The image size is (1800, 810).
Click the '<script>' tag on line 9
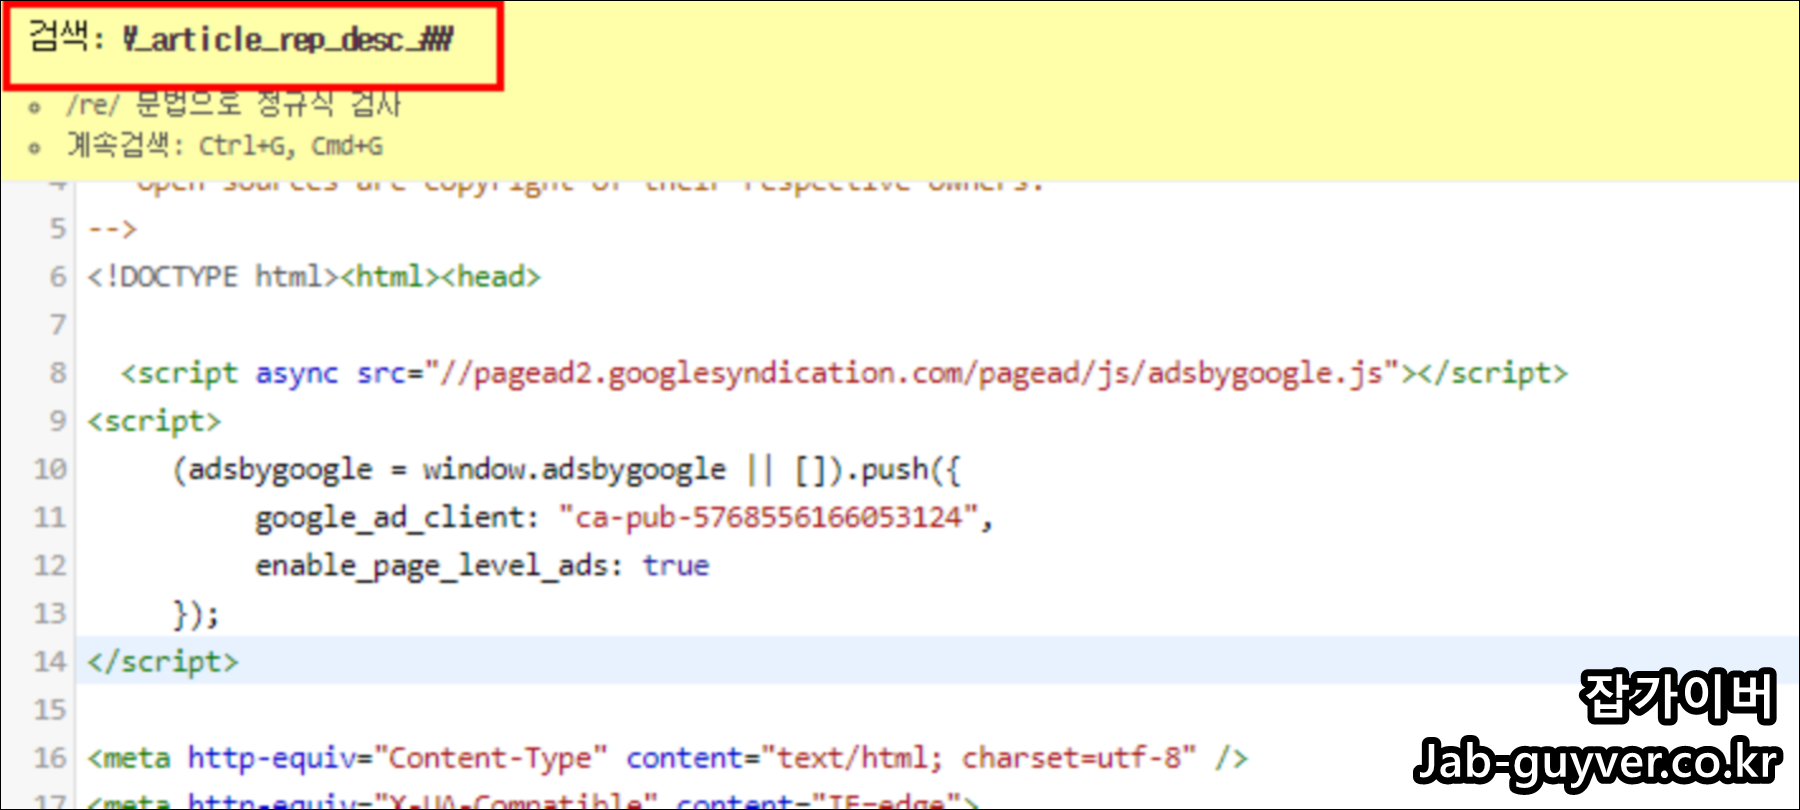pos(154,421)
